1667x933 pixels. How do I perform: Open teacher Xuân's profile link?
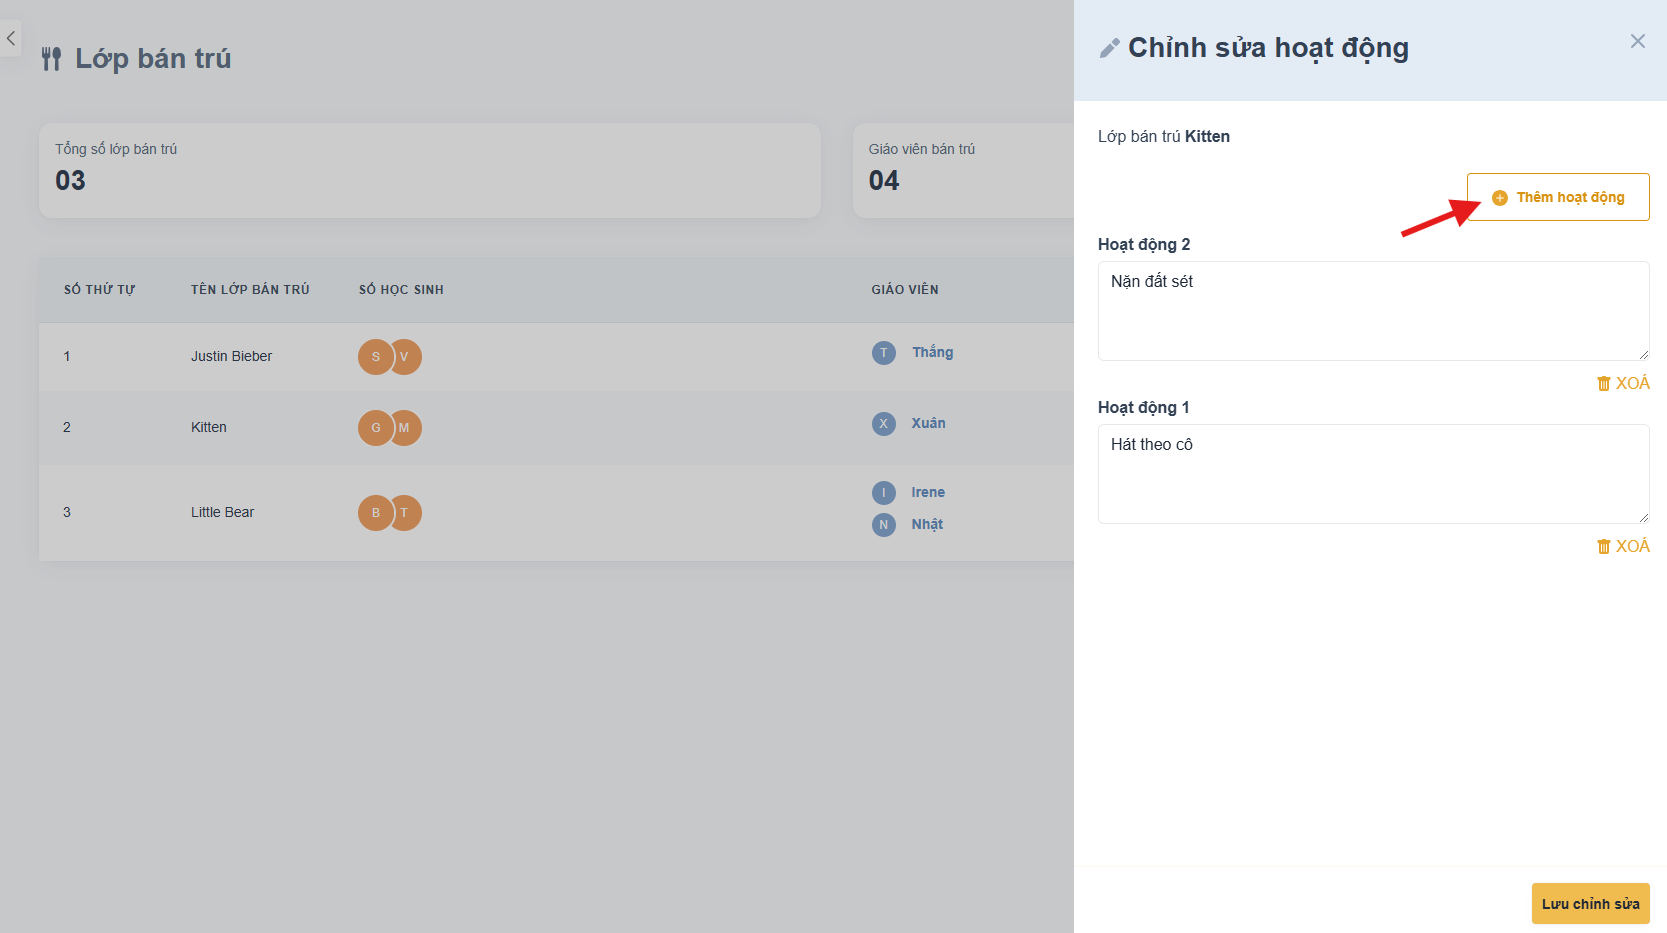click(x=928, y=423)
